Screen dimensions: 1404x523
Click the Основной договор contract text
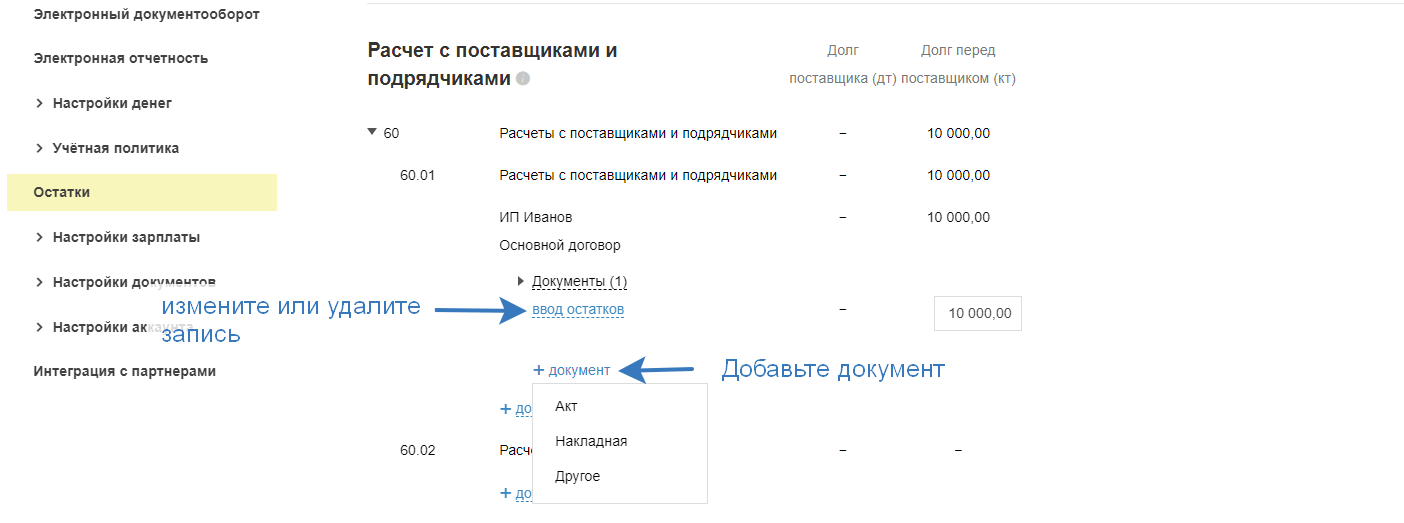pos(560,245)
